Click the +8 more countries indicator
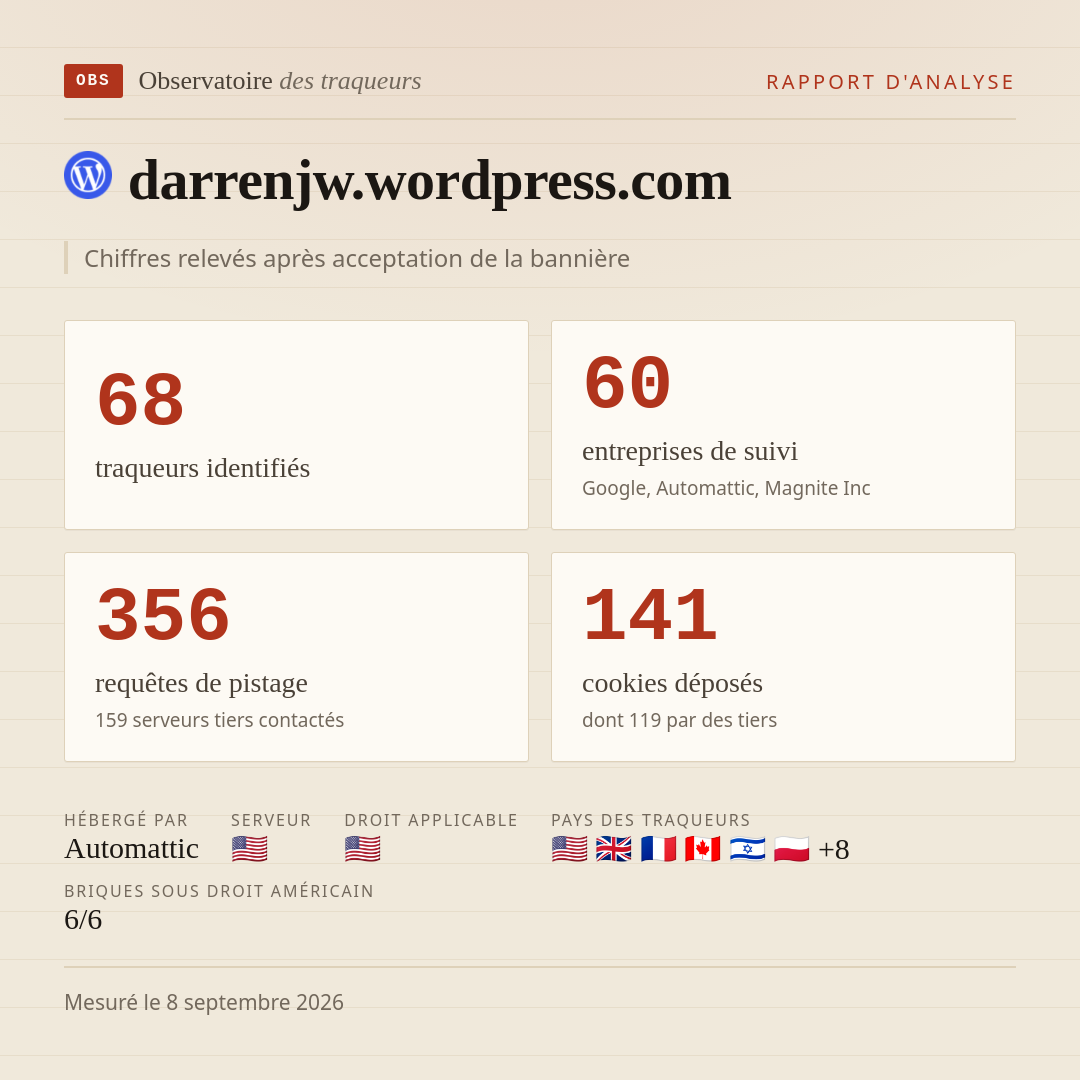Viewport: 1080px width, 1080px height. pyautogui.click(x=833, y=849)
